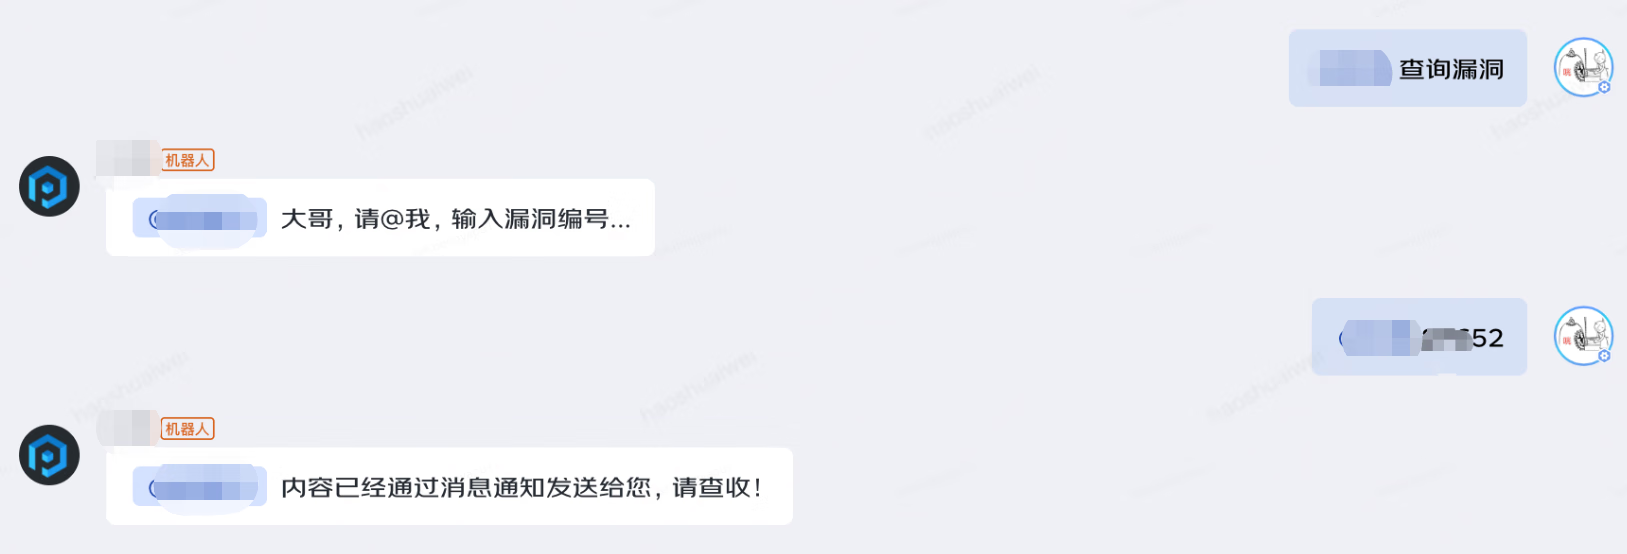The image size is (1627, 554).
Task: Click blurred bot name above "大哥" message
Action: point(127,158)
